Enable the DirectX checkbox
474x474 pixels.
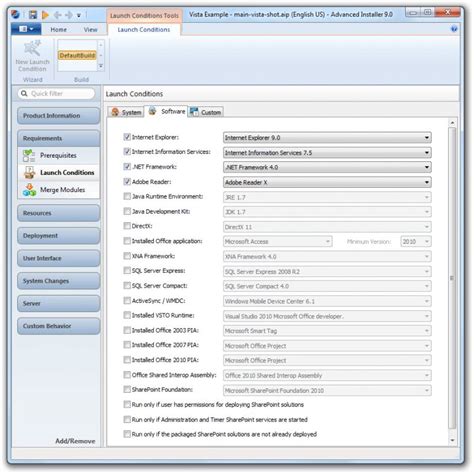[x=127, y=226]
